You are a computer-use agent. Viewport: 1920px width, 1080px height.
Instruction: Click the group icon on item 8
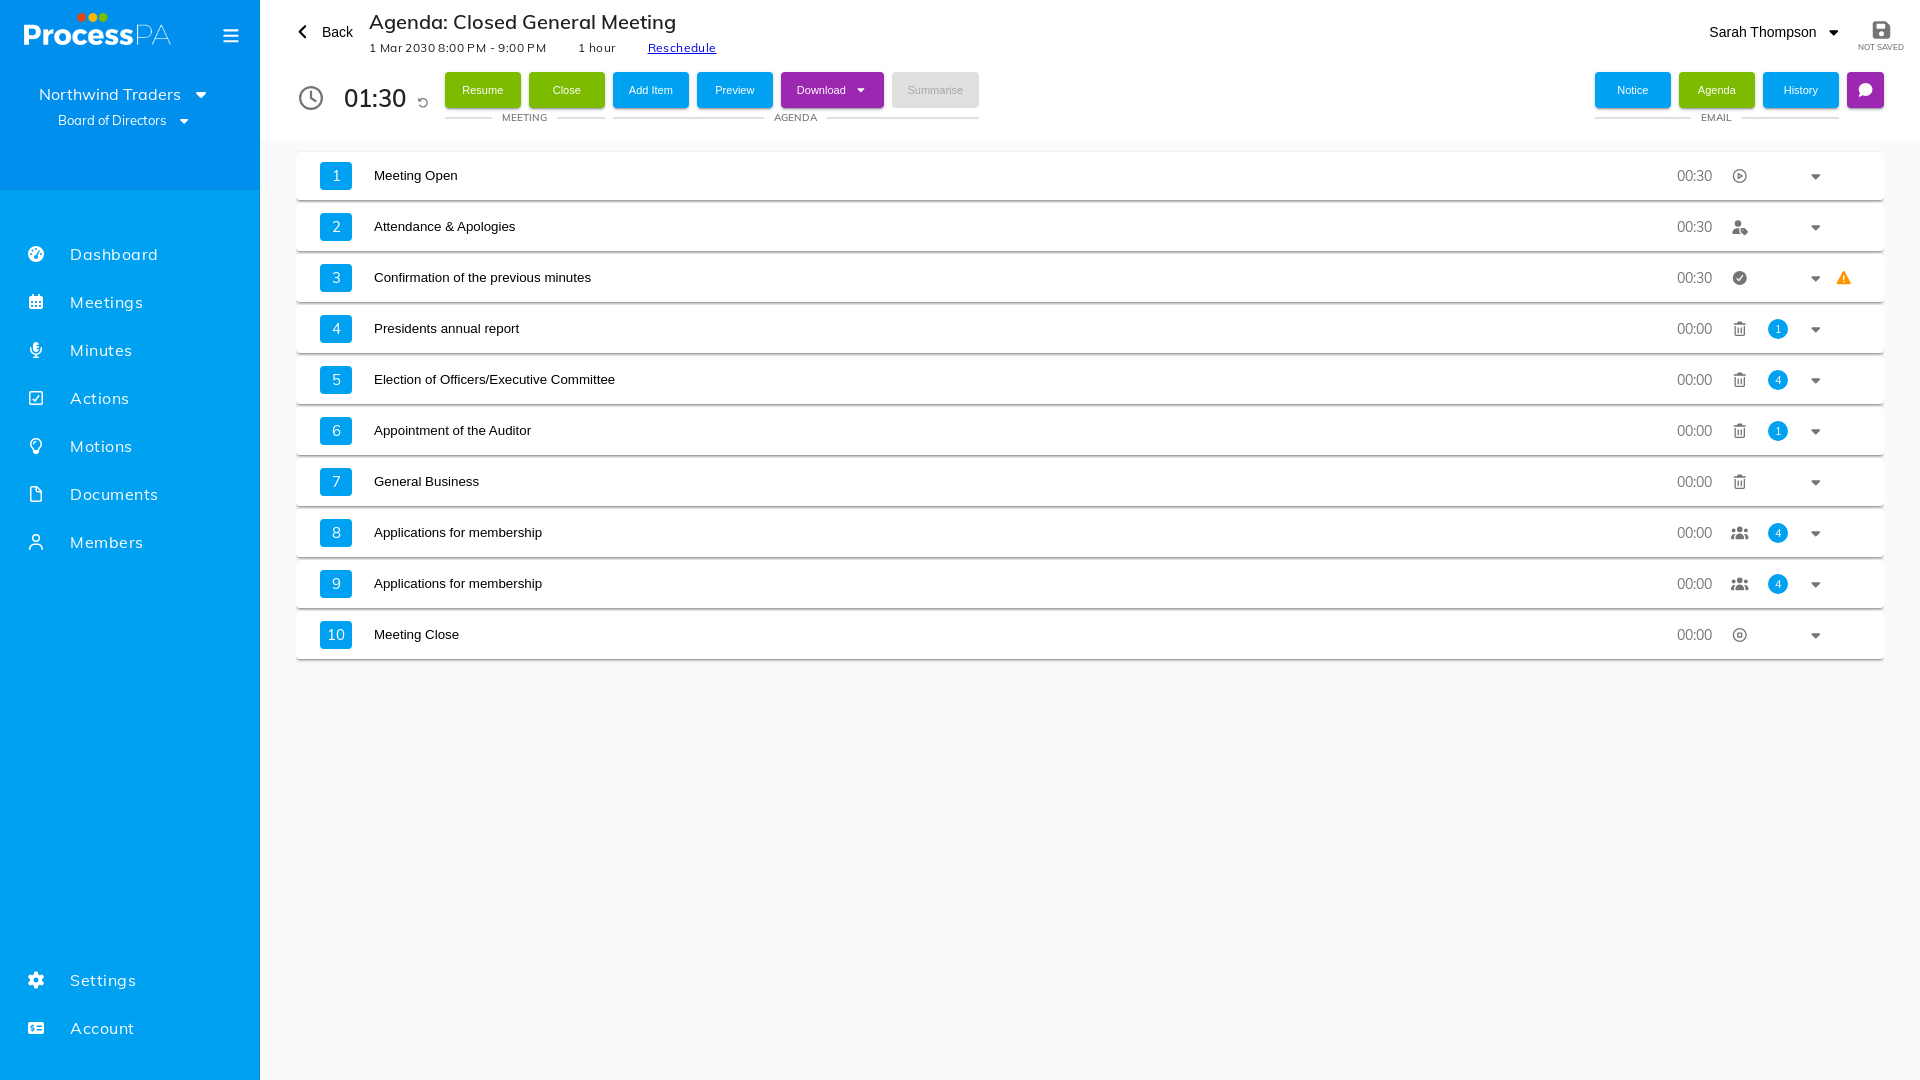pos(1740,533)
